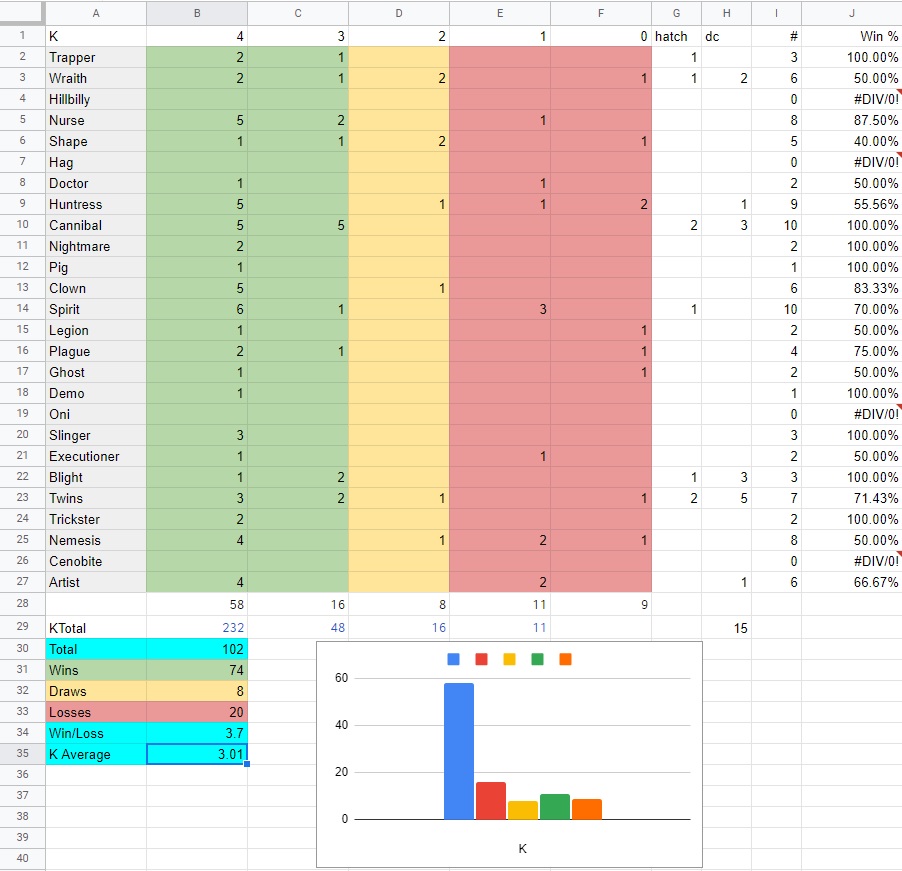The image size is (902, 871).
Task: Select column C header
Action: pyautogui.click(x=298, y=13)
